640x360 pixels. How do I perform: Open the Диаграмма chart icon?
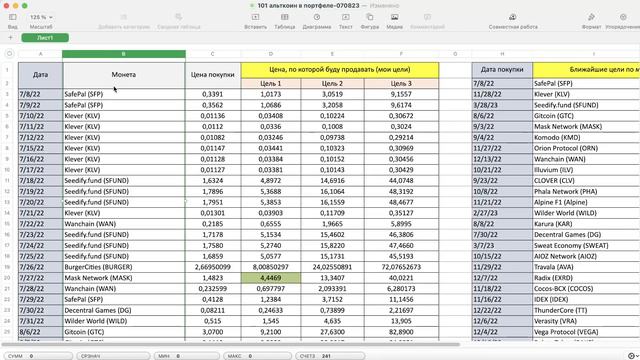[317, 17]
